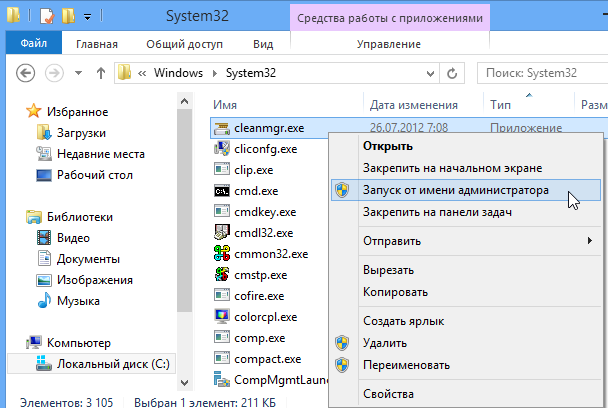Expand the Windows breadcrumb arrow
Image resolution: width=608 pixels, height=408 pixels.
click(214, 73)
